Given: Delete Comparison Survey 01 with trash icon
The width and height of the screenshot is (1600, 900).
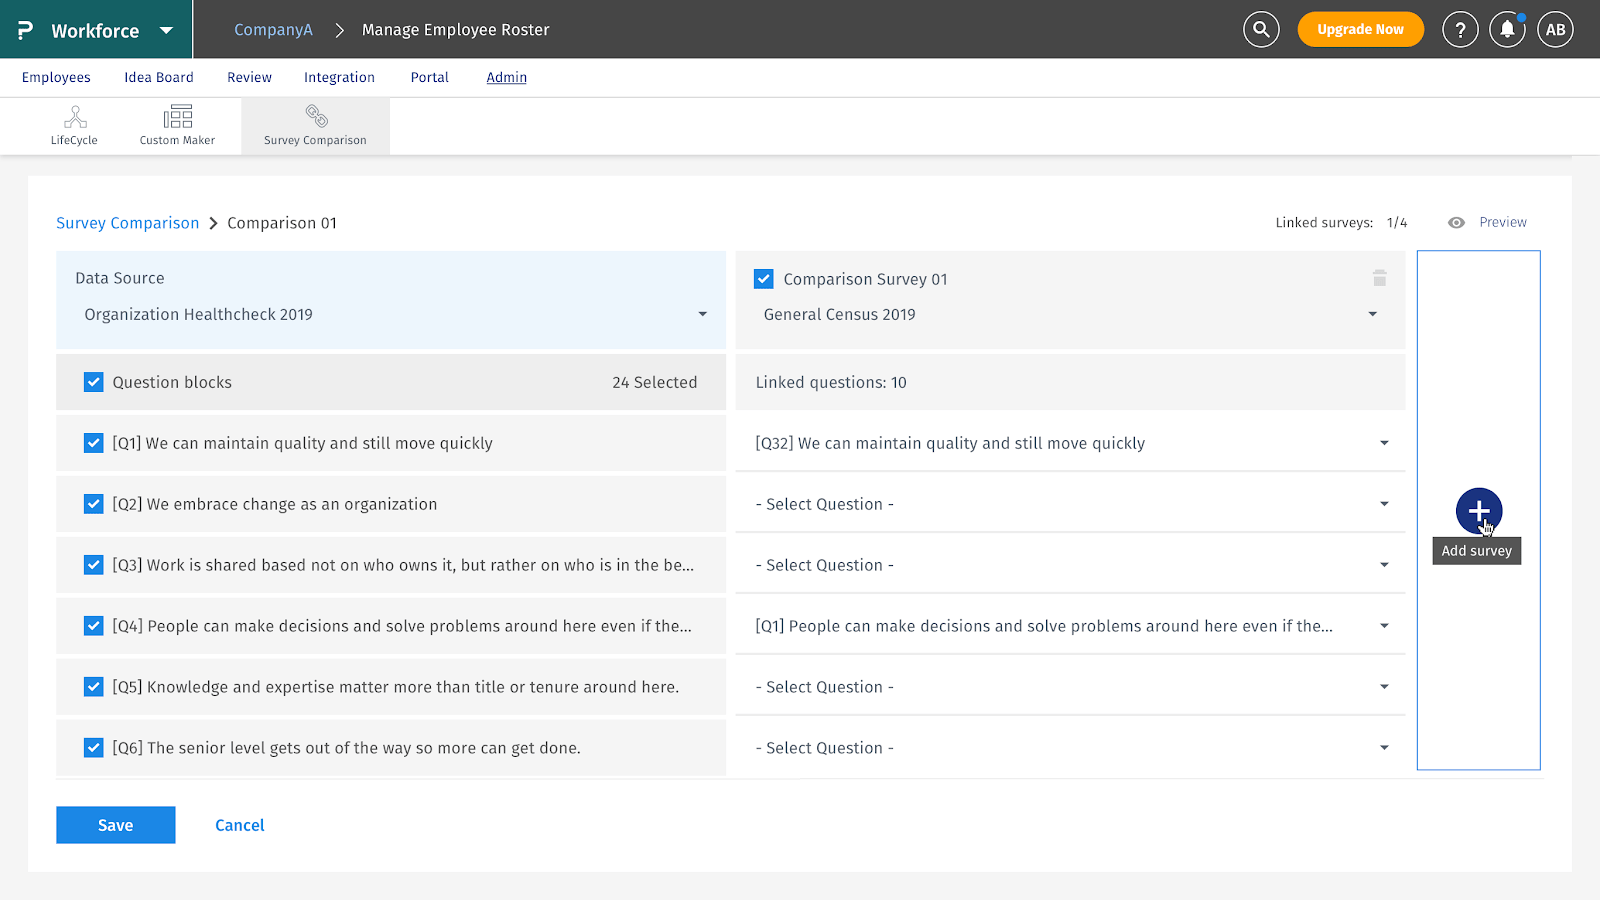Looking at the screenshot, I should click(1379, 278).
